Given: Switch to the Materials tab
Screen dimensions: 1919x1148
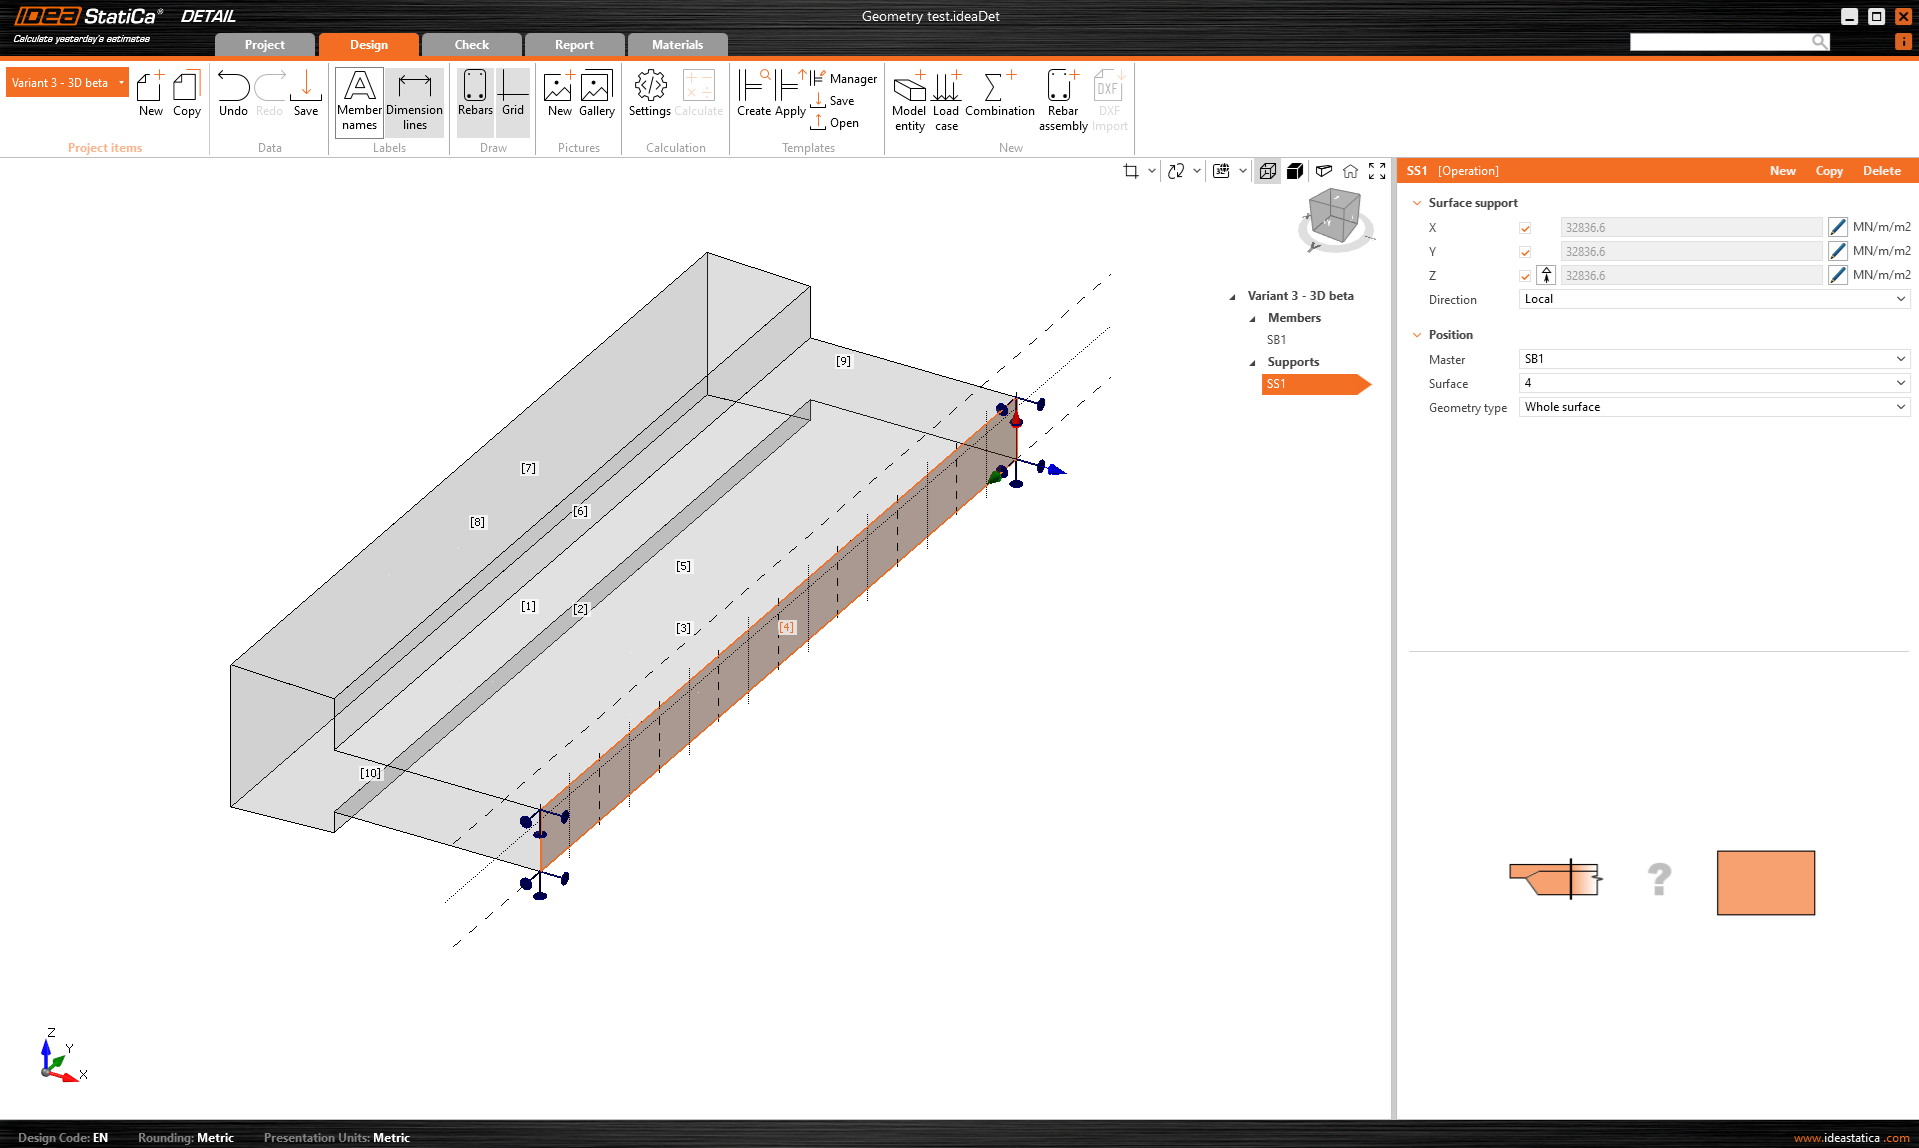Looking at the screenshot, I should tap(677, 45).
